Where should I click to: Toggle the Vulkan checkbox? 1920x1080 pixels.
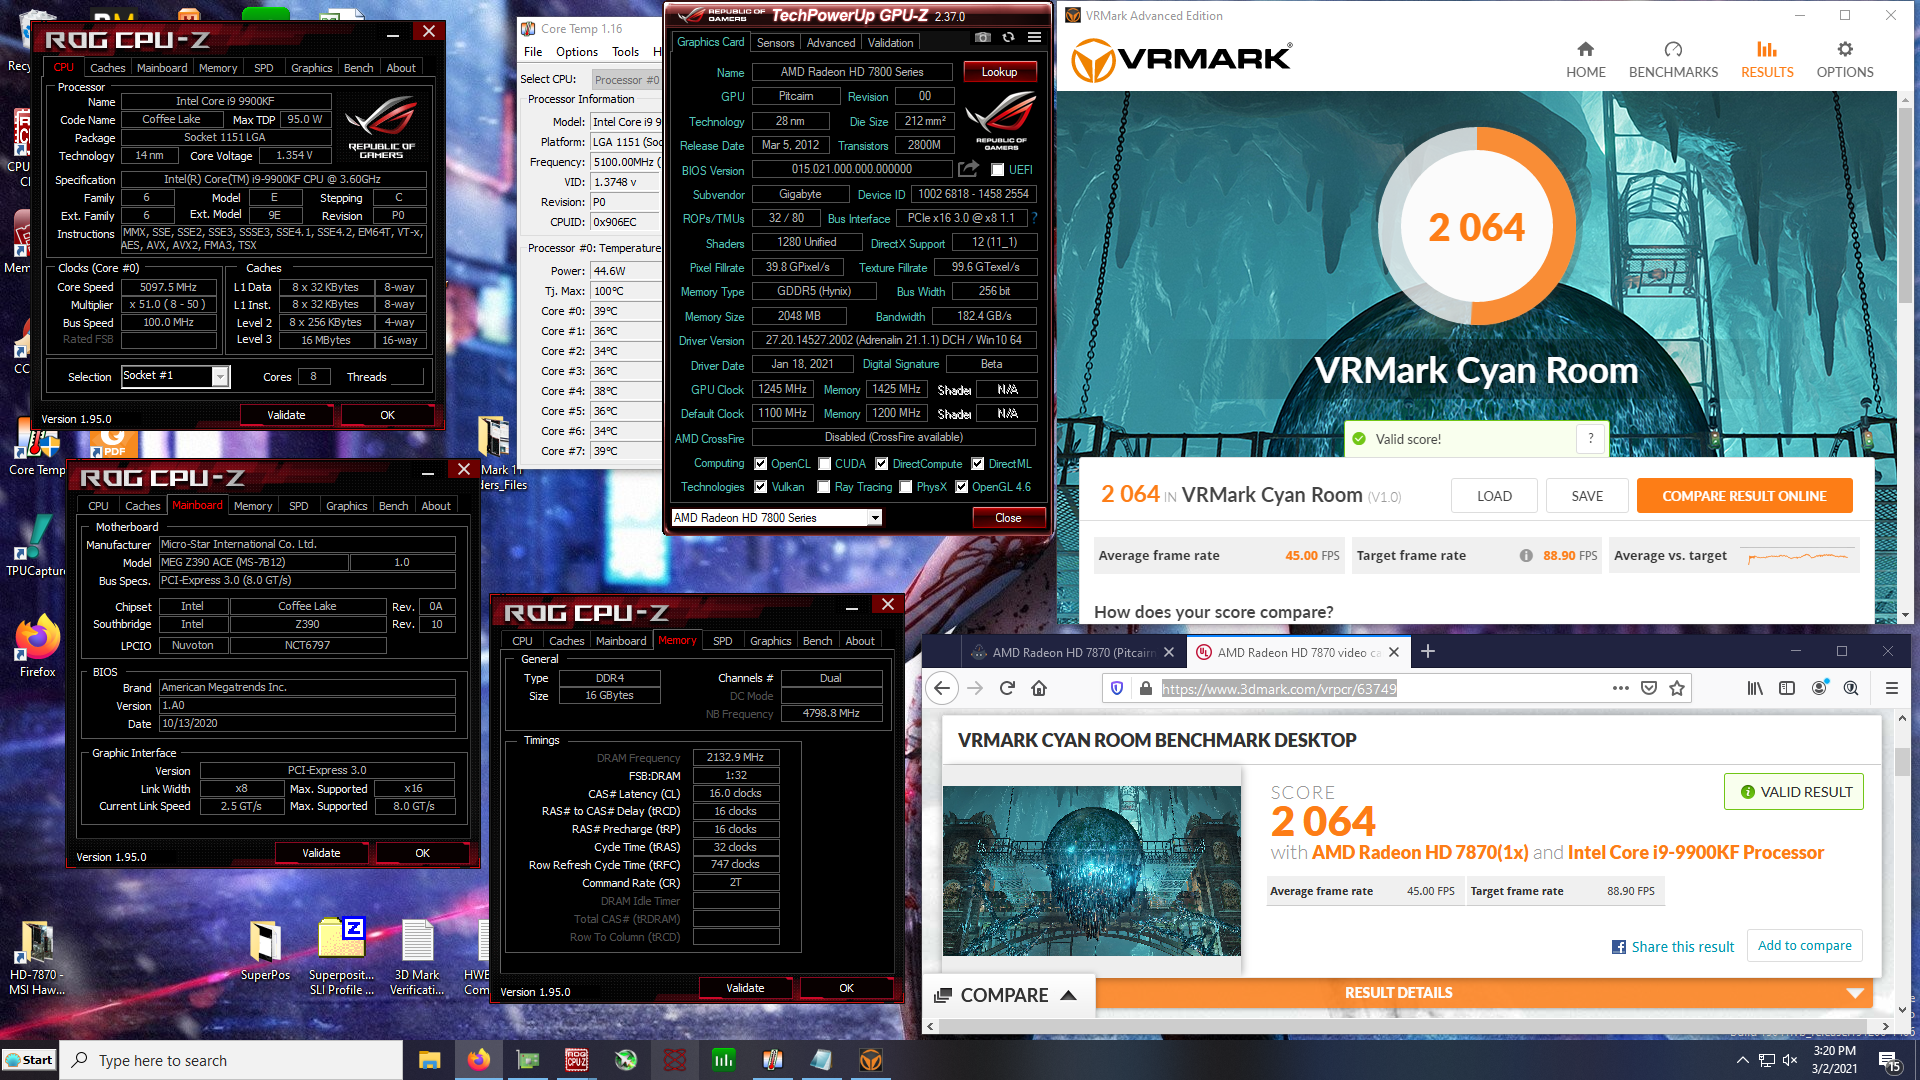[761, 487]
